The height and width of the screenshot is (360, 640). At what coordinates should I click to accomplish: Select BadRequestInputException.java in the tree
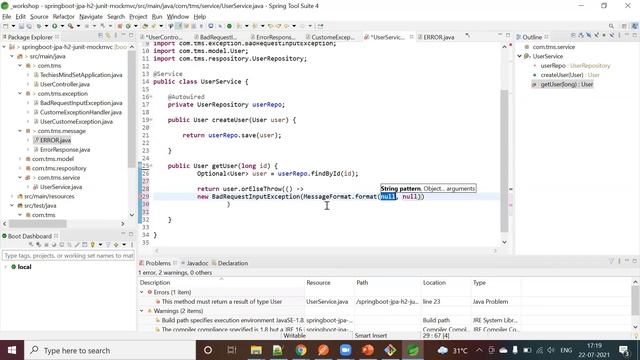(x=81, y=103)
